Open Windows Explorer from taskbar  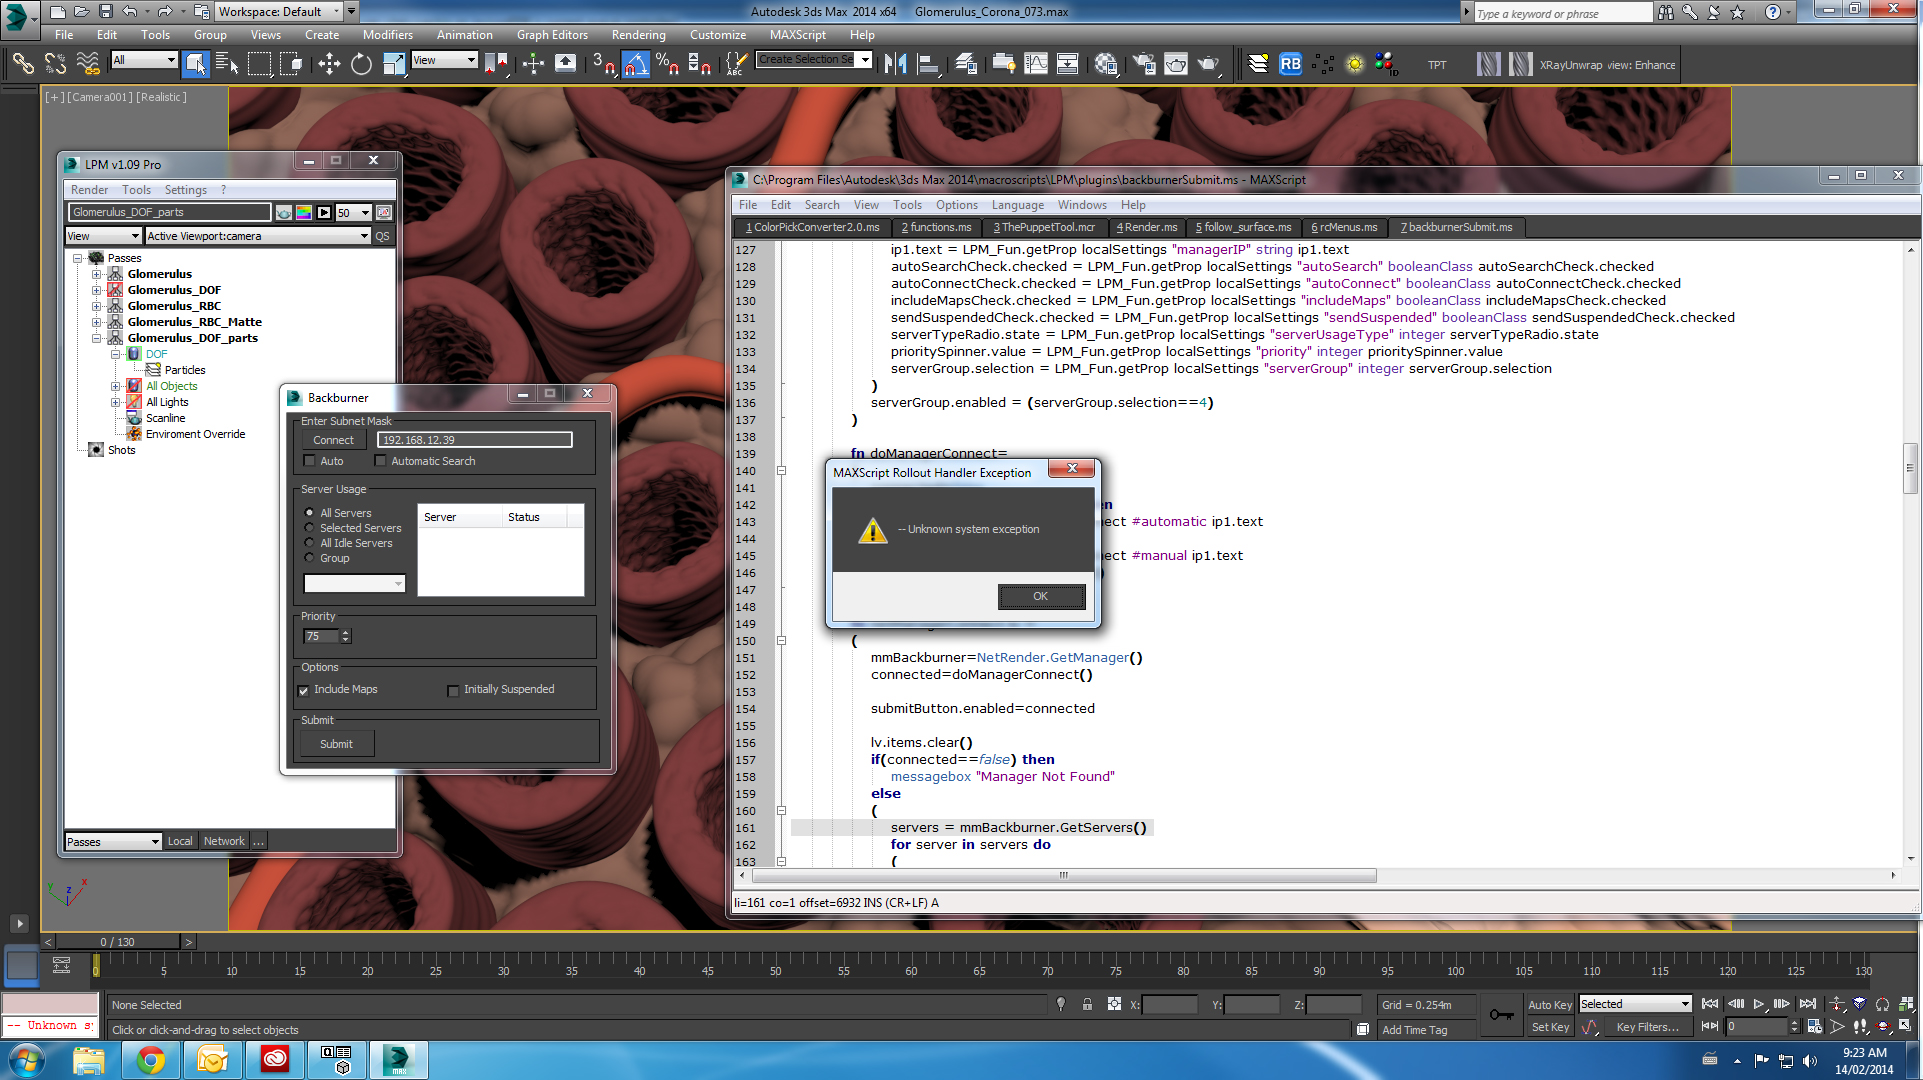pyautogui.click(x=89, y=1059)
